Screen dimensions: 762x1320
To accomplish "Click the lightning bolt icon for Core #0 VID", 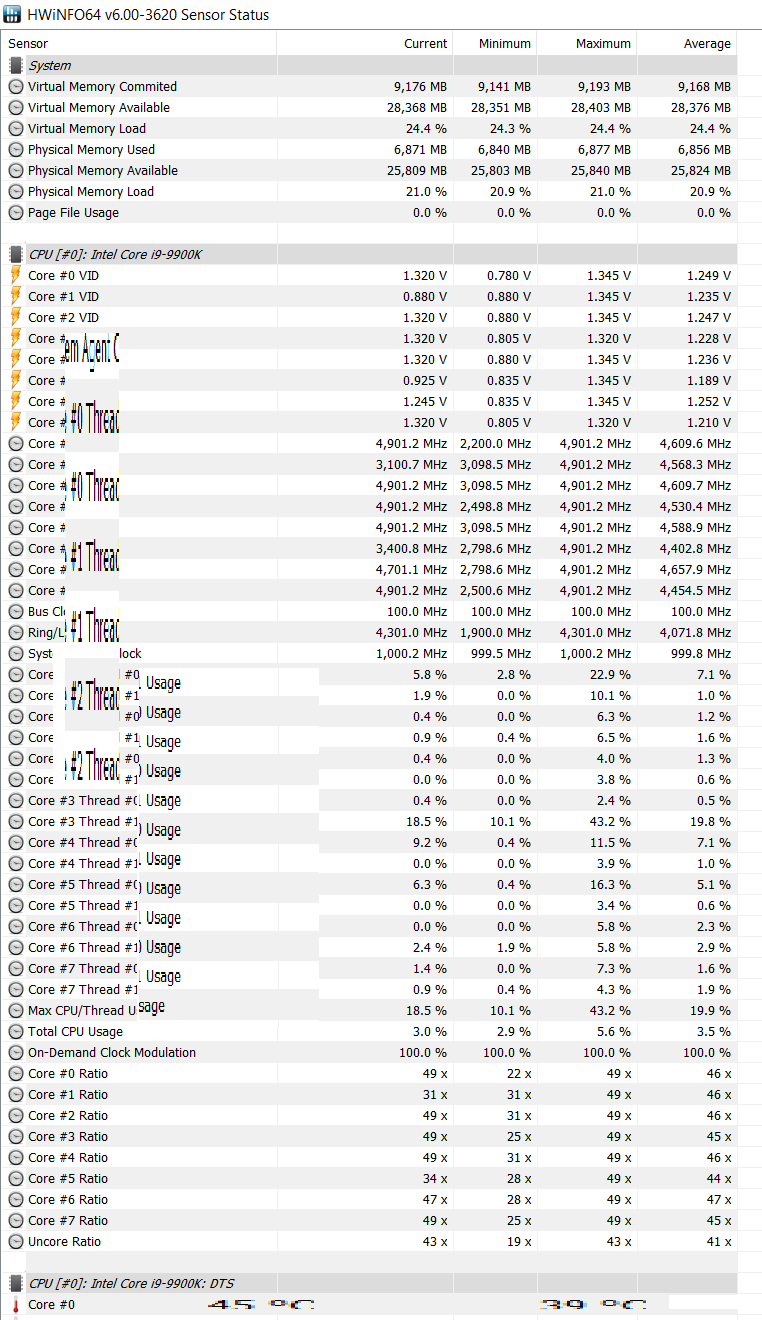I will click(x=16, y=275).
